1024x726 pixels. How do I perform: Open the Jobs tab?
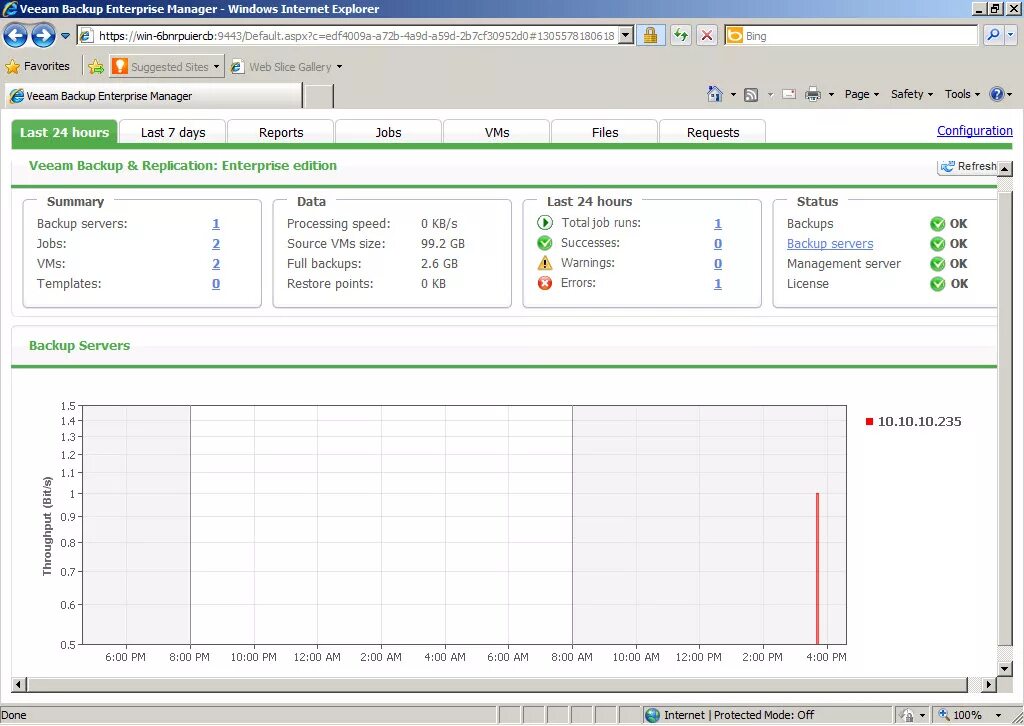[389, 133]
